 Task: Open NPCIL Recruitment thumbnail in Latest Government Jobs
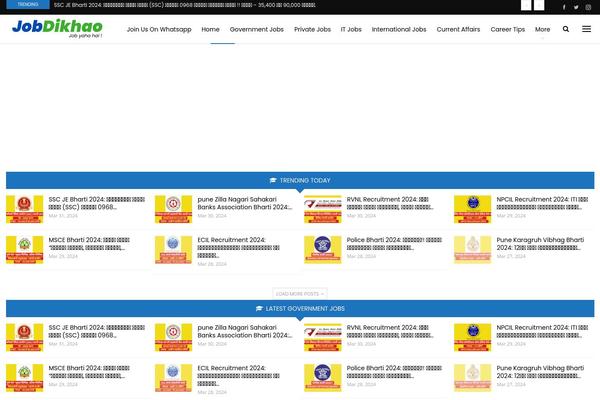(x=473, y=337)
